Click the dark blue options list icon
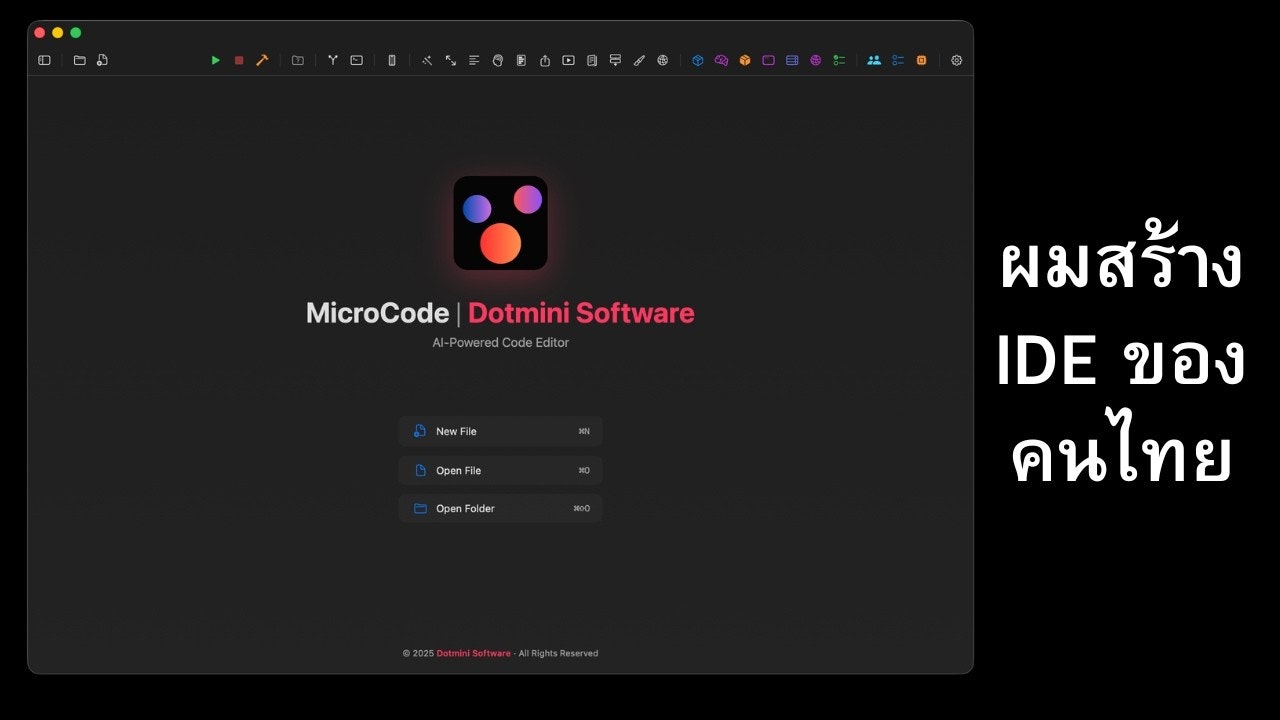Viewport: 1280px width, 720px height. click(x=898, y=60)
